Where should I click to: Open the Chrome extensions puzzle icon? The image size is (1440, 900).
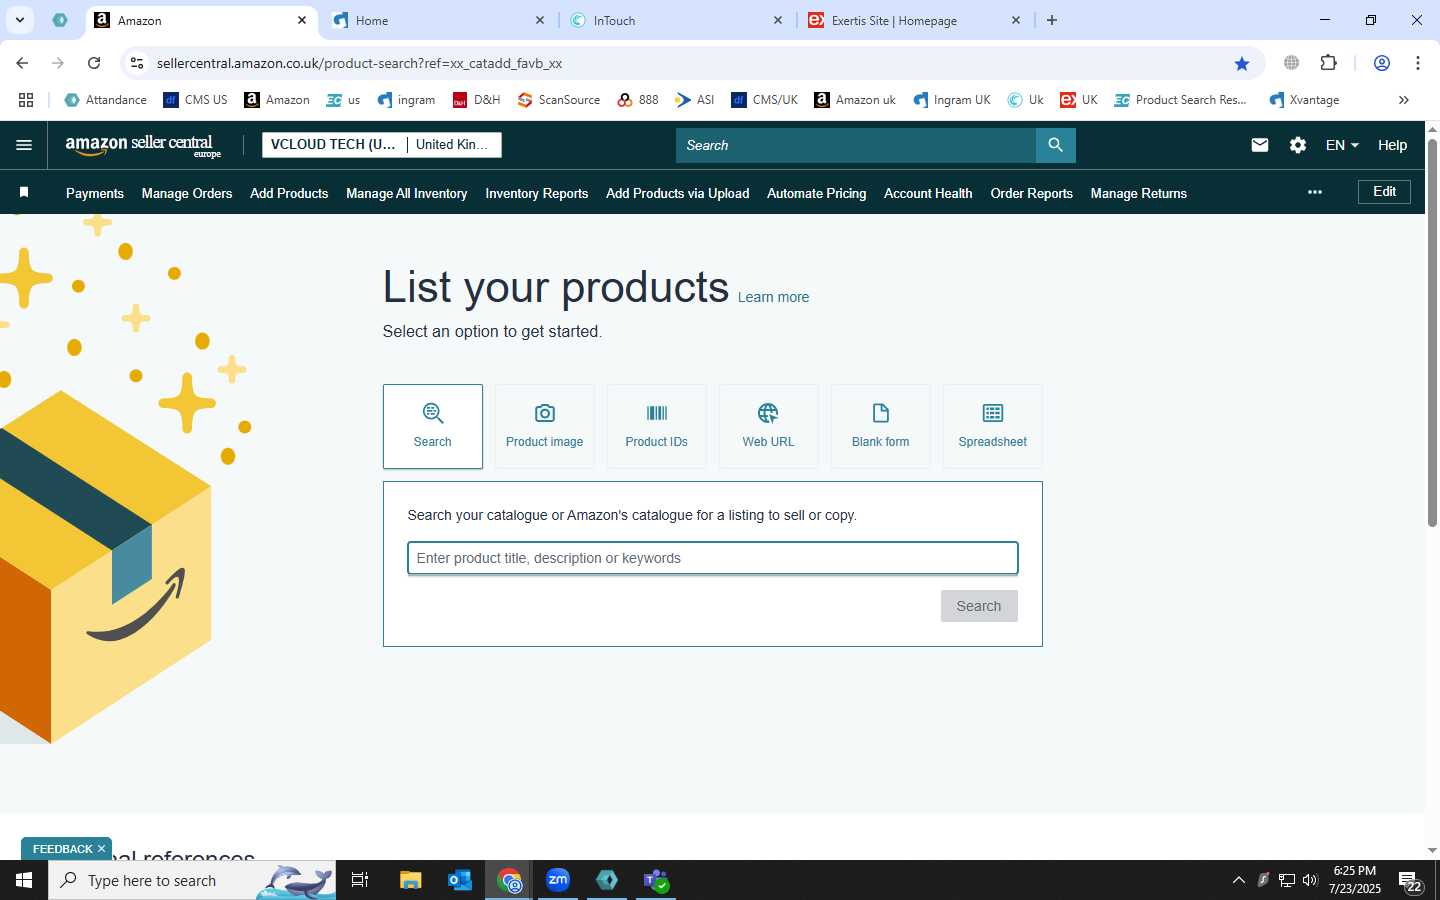click(1328, 63)
